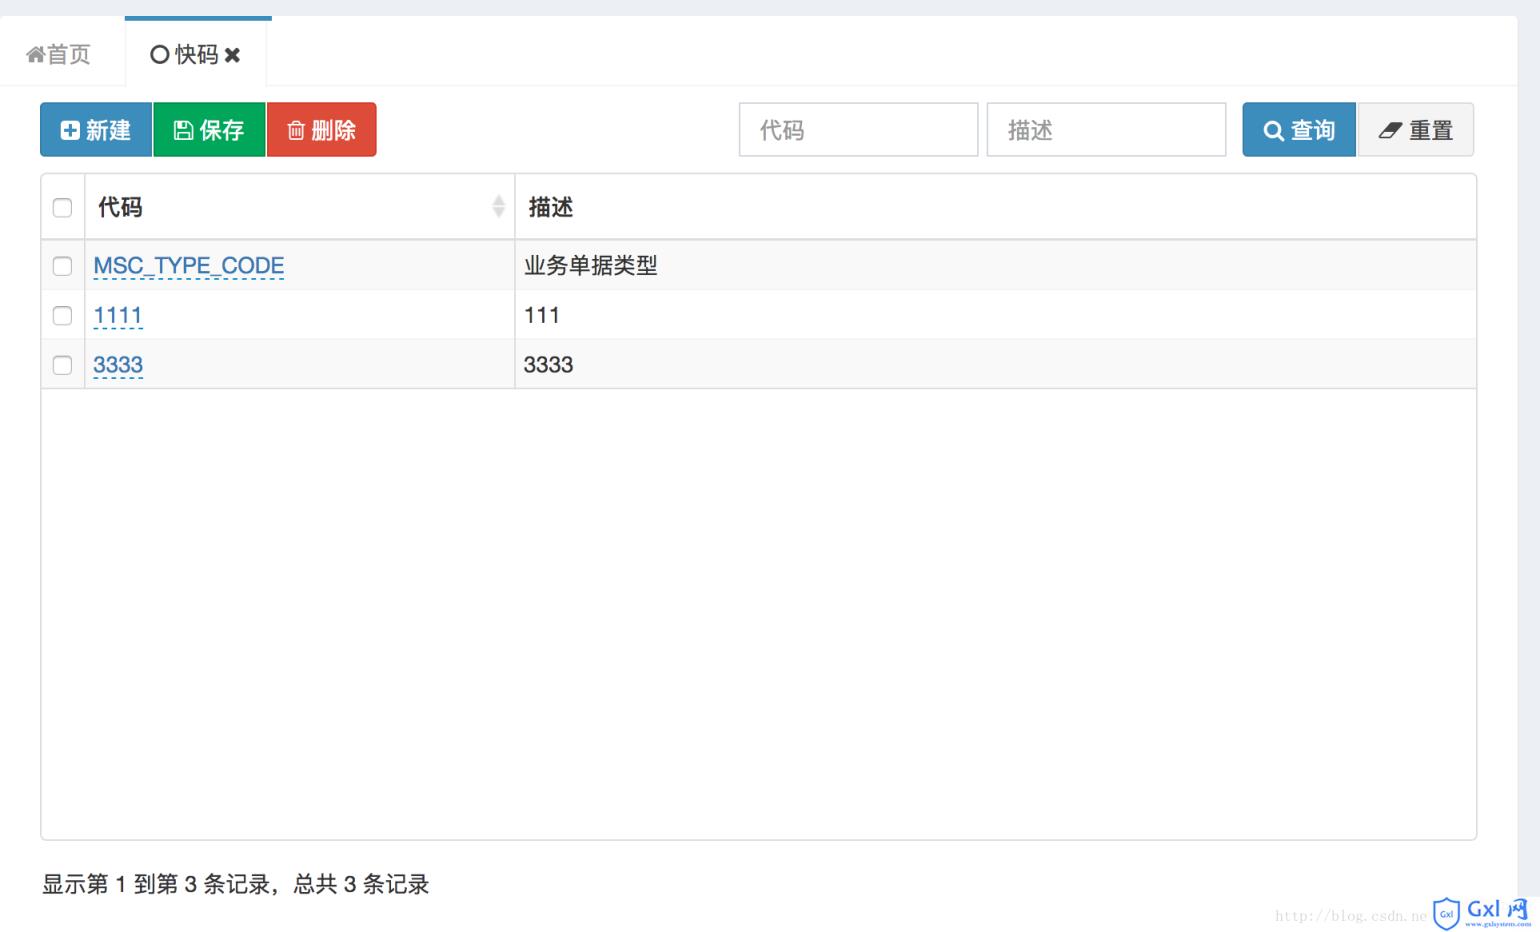Select the checkbox for row 1111
Screen dimensions: 1540x932
(62, 316)
